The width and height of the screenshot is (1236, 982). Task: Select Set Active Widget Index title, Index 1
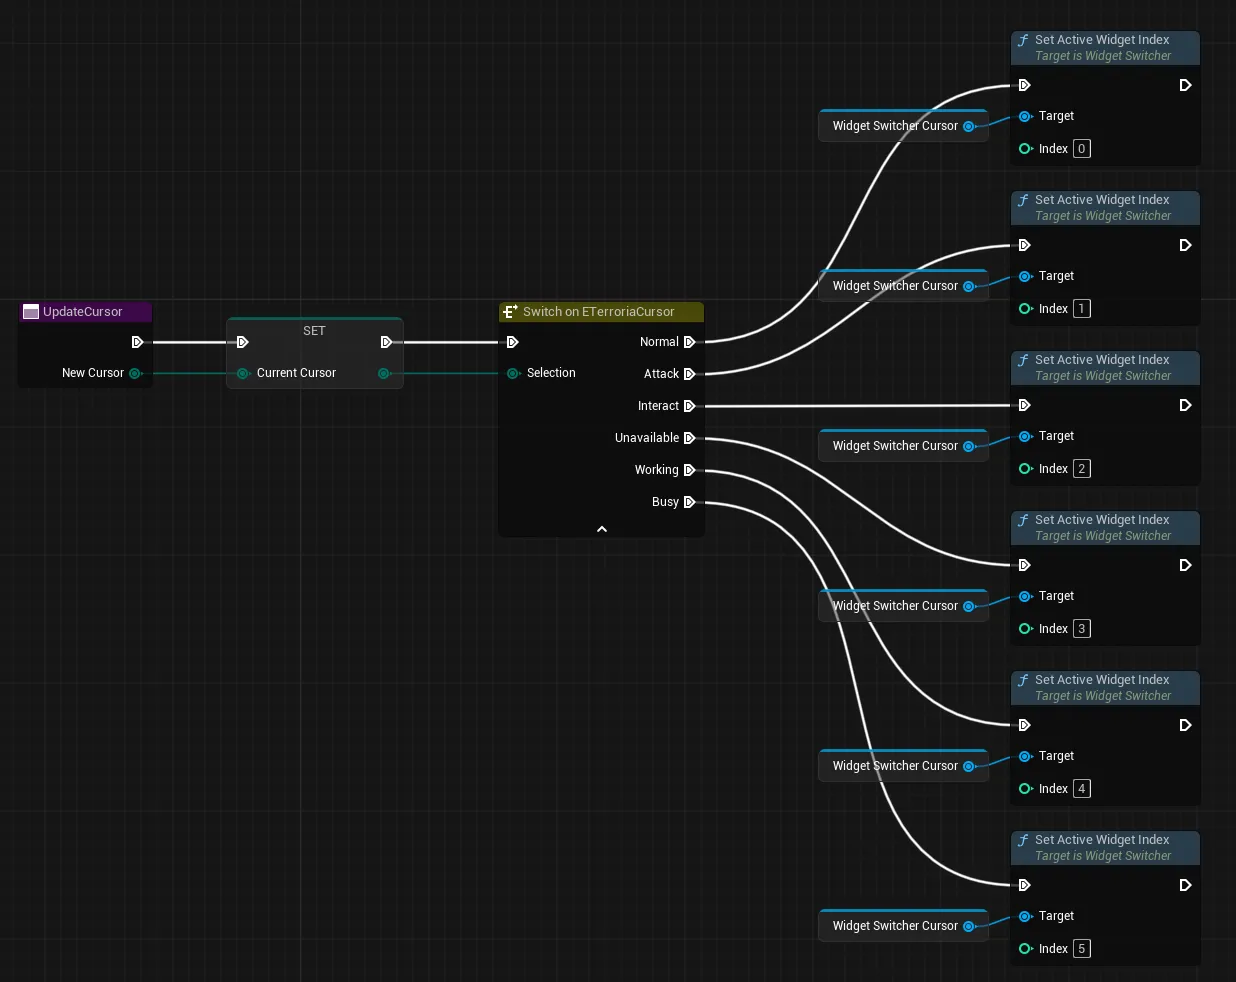coord(1102,200)
